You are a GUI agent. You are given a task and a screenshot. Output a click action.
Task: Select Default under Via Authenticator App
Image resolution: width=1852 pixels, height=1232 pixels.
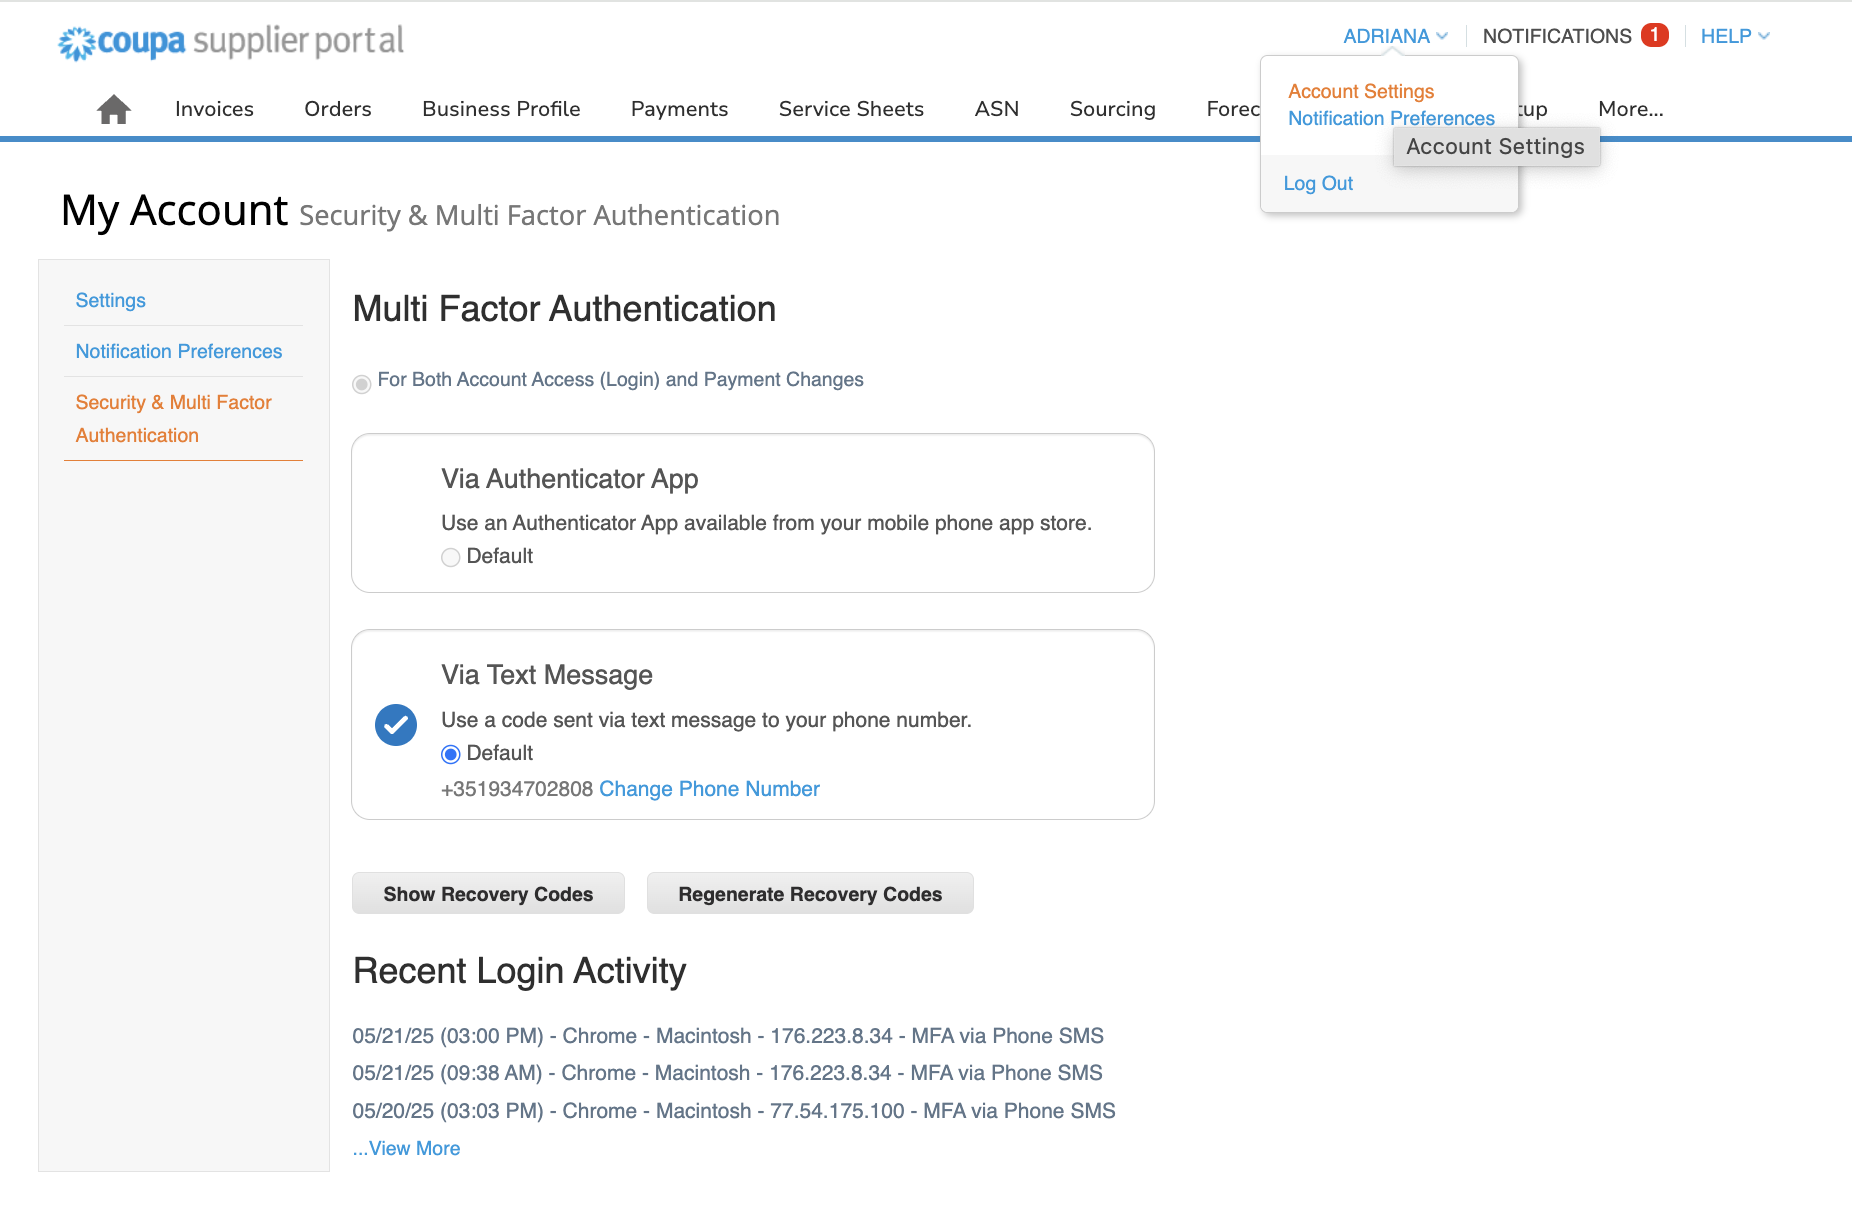coord(450,557)
